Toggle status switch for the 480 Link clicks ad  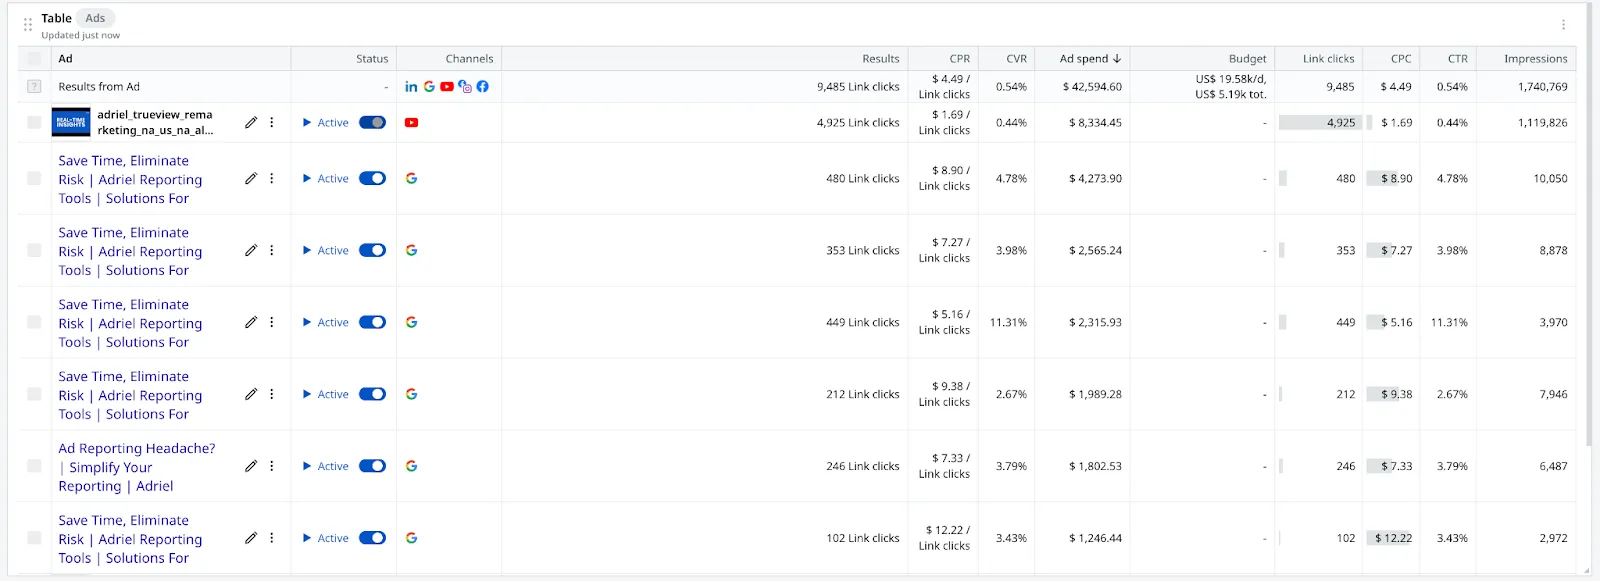tap(372, 179)
